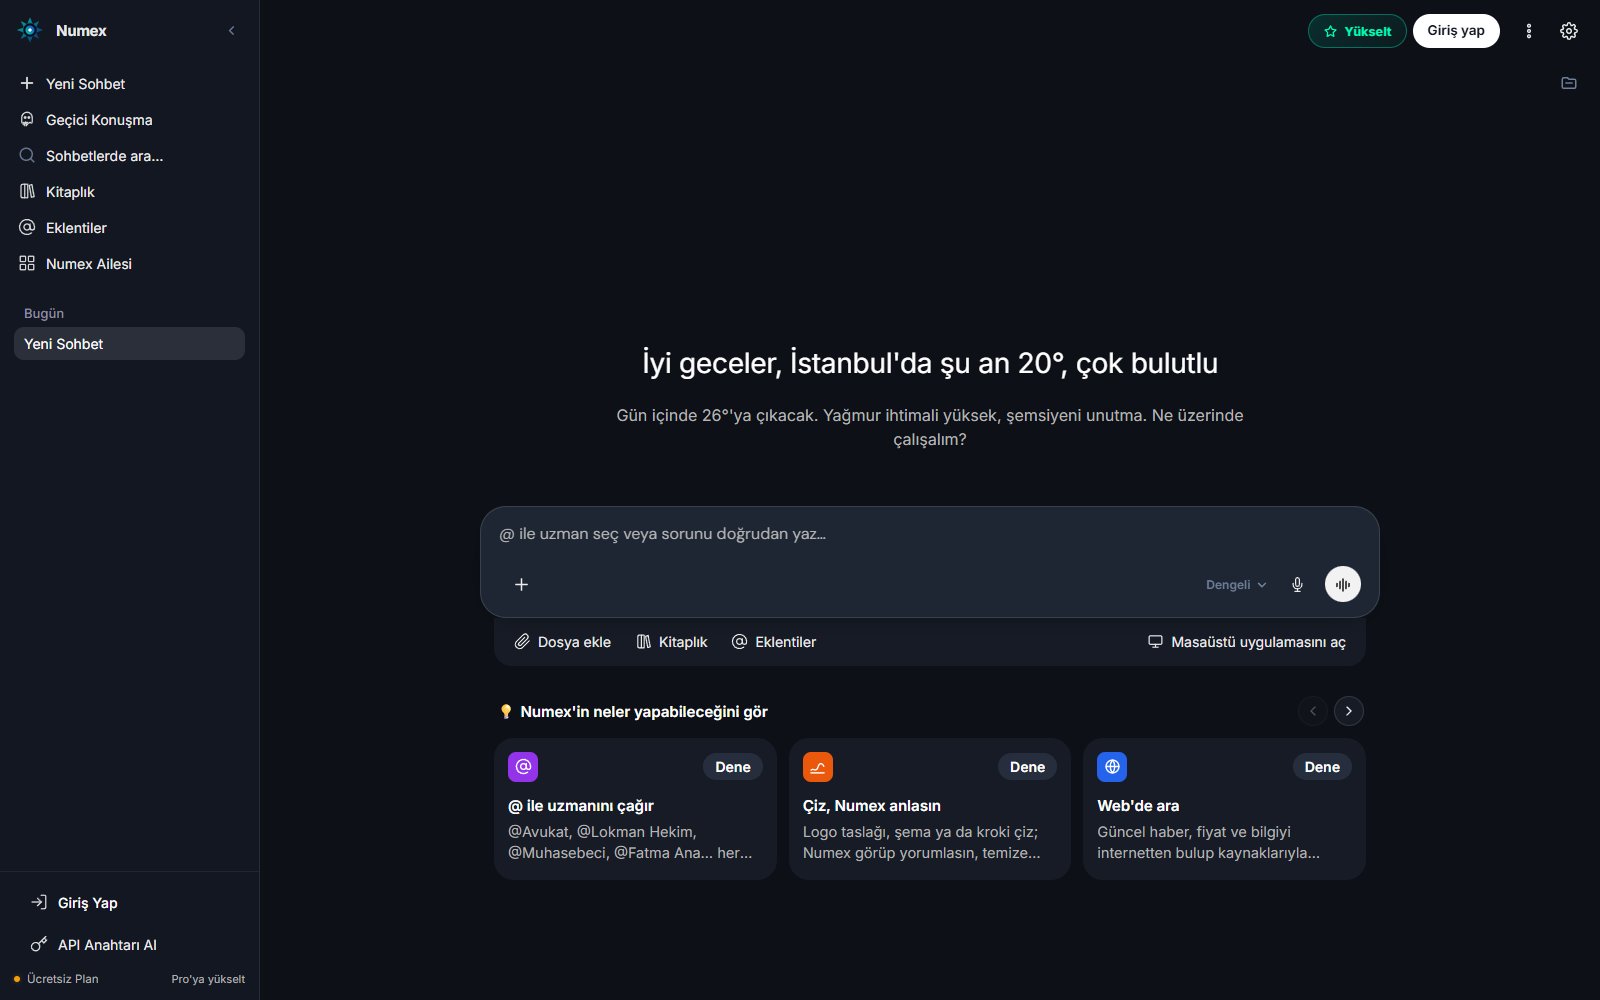Click Dosya ekle attachment option

563,642
